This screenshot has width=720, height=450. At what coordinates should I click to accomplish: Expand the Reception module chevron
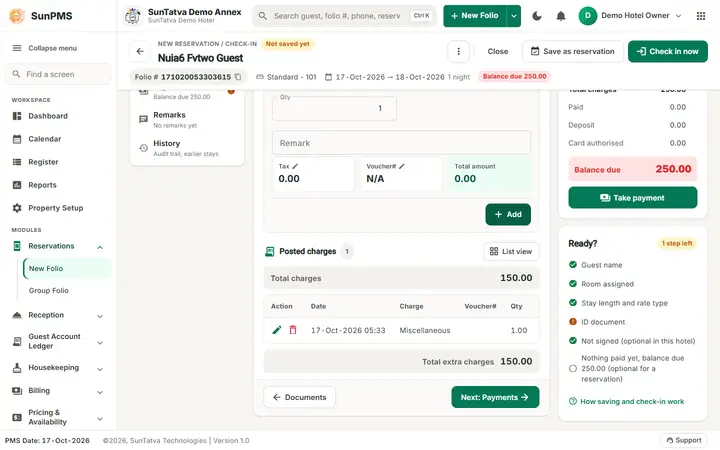tap(100, 316)
